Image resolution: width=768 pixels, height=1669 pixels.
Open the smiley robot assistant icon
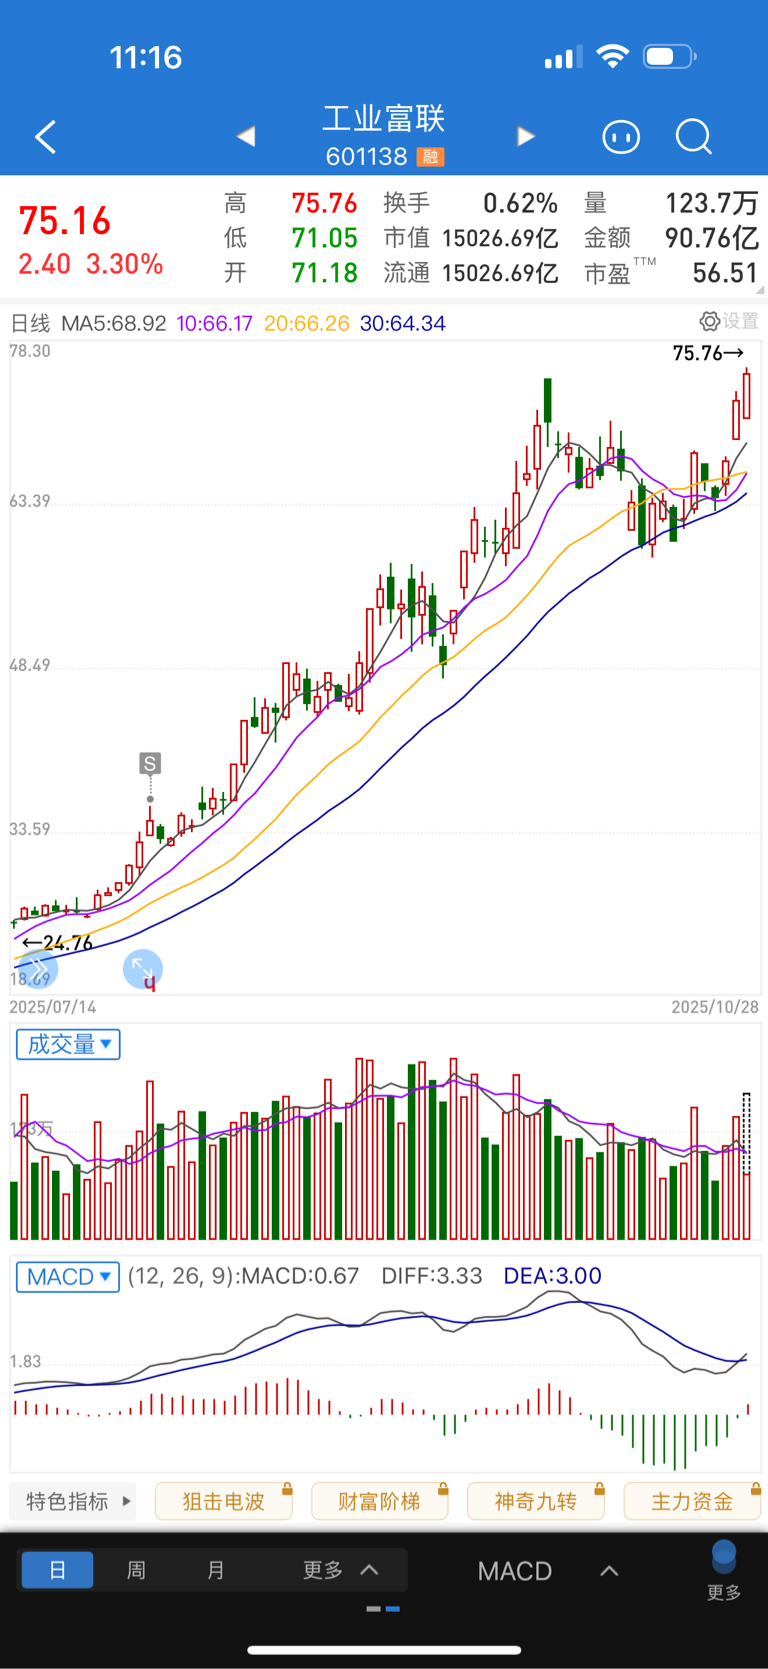click(621, 136)
